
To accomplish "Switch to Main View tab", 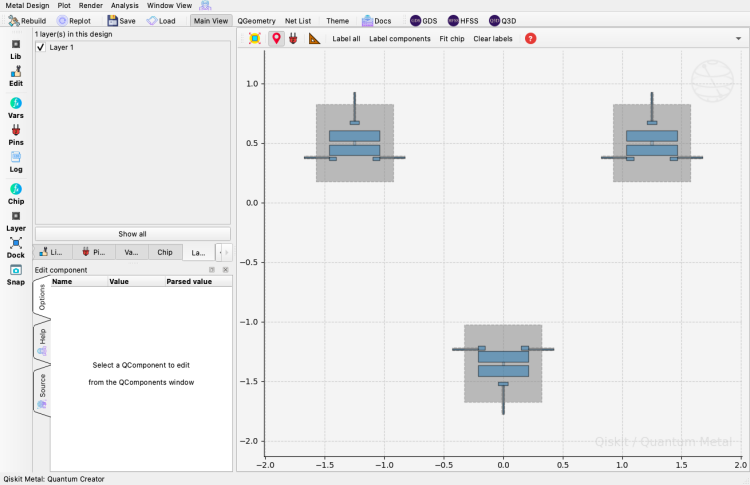I will tap(211, 21).
